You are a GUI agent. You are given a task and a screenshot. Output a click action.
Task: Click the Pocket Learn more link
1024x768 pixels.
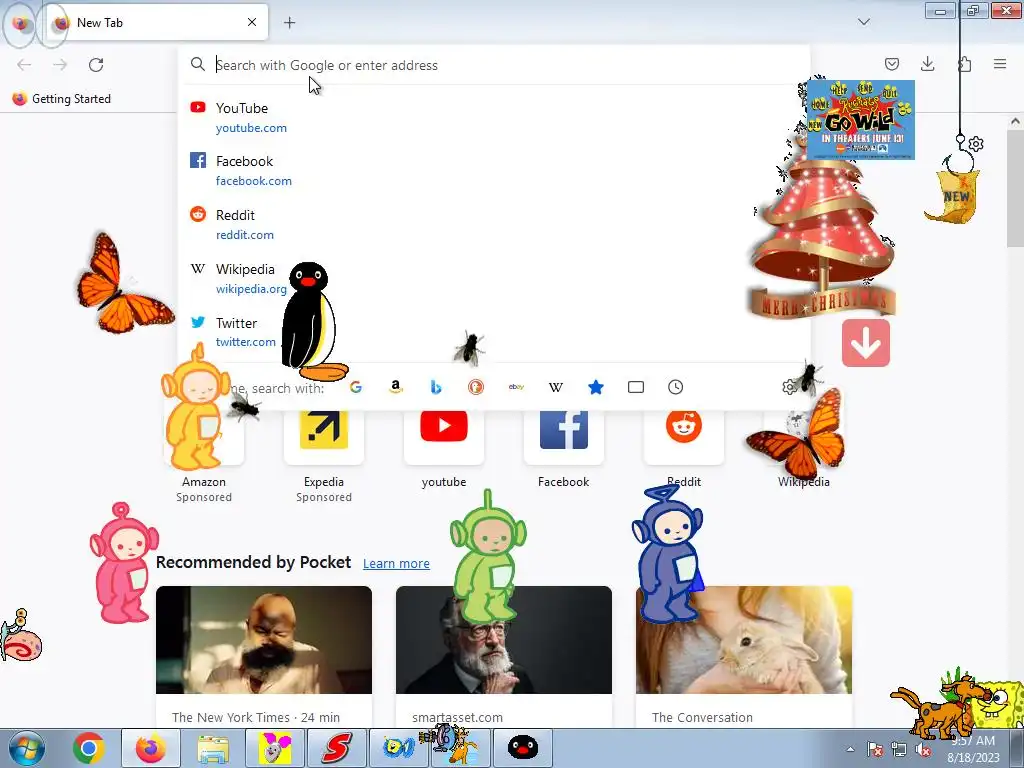point(396,564)
